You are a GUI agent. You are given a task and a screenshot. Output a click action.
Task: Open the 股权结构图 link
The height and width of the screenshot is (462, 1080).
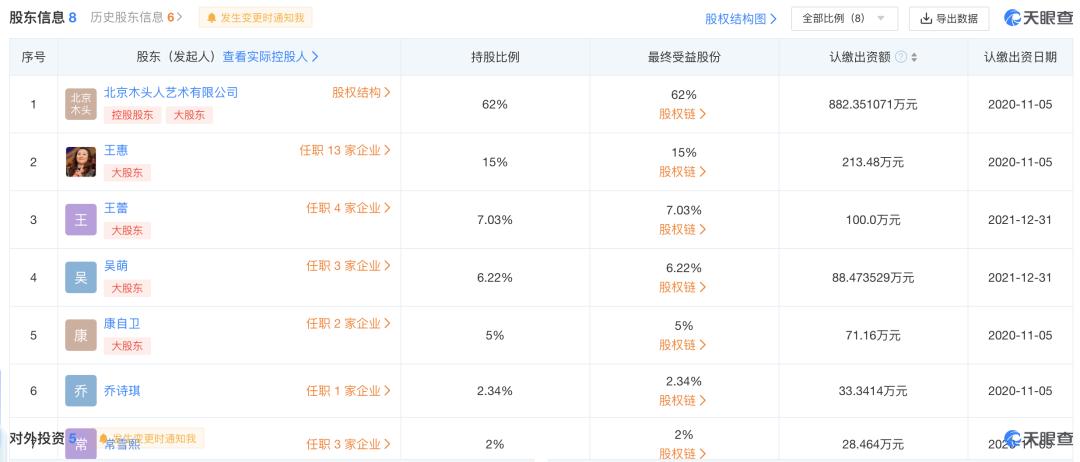(740, 19)
